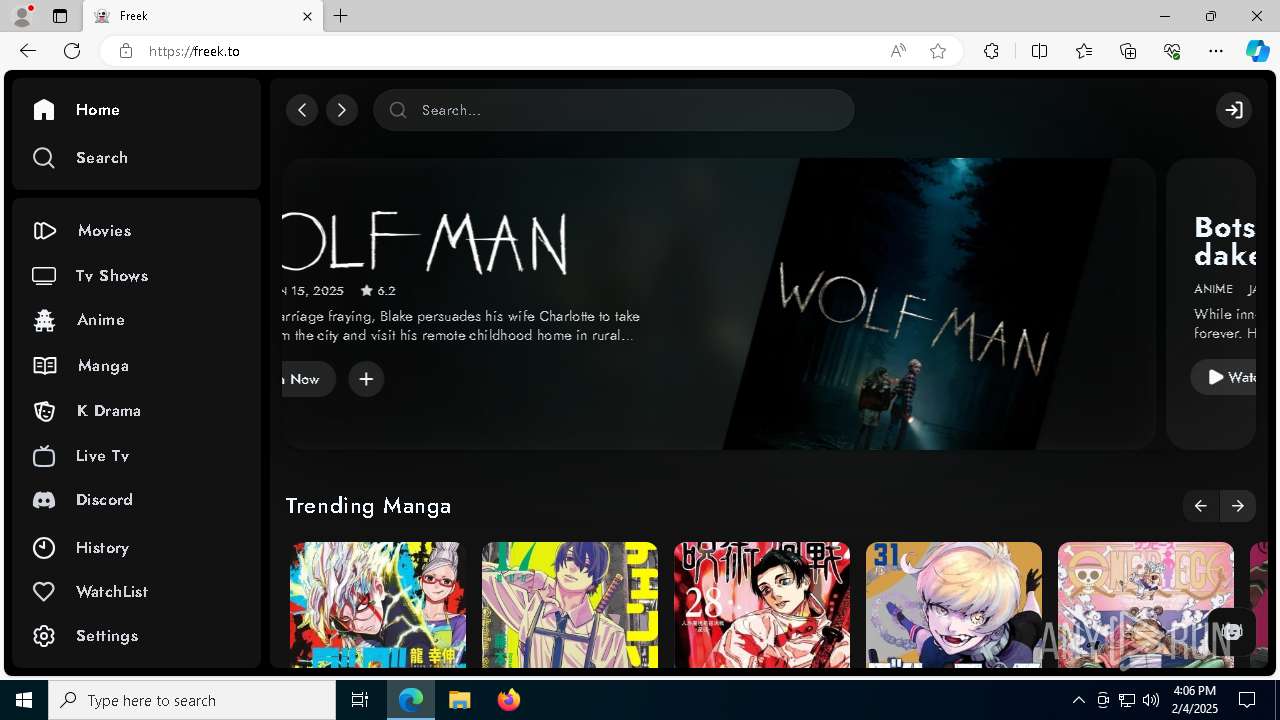Open Edge Settings and more menu
Image resolution: width=1280 pixels, height=720 pixels.
[x=1216, y=51]
